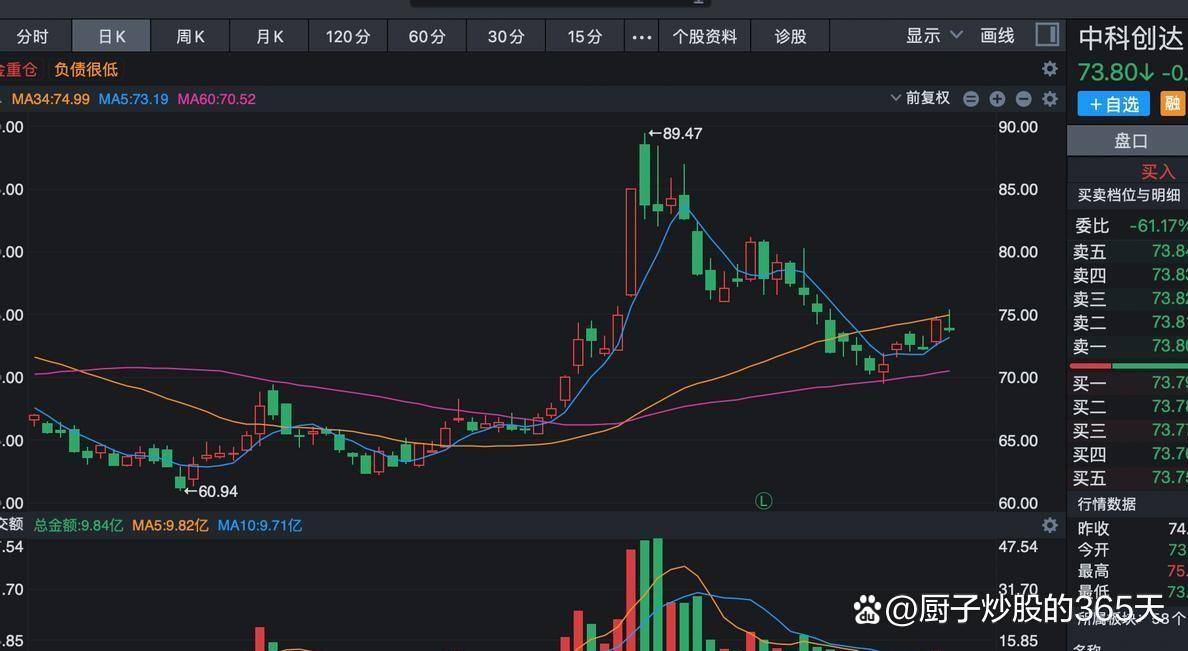Viewport: 1188px width, 651px height.
Task: Click the plus zoom icon beside 前复权
Action: [x=997, y=99]
